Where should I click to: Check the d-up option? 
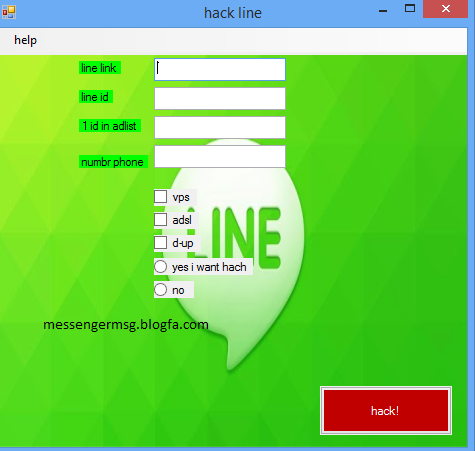161,243
